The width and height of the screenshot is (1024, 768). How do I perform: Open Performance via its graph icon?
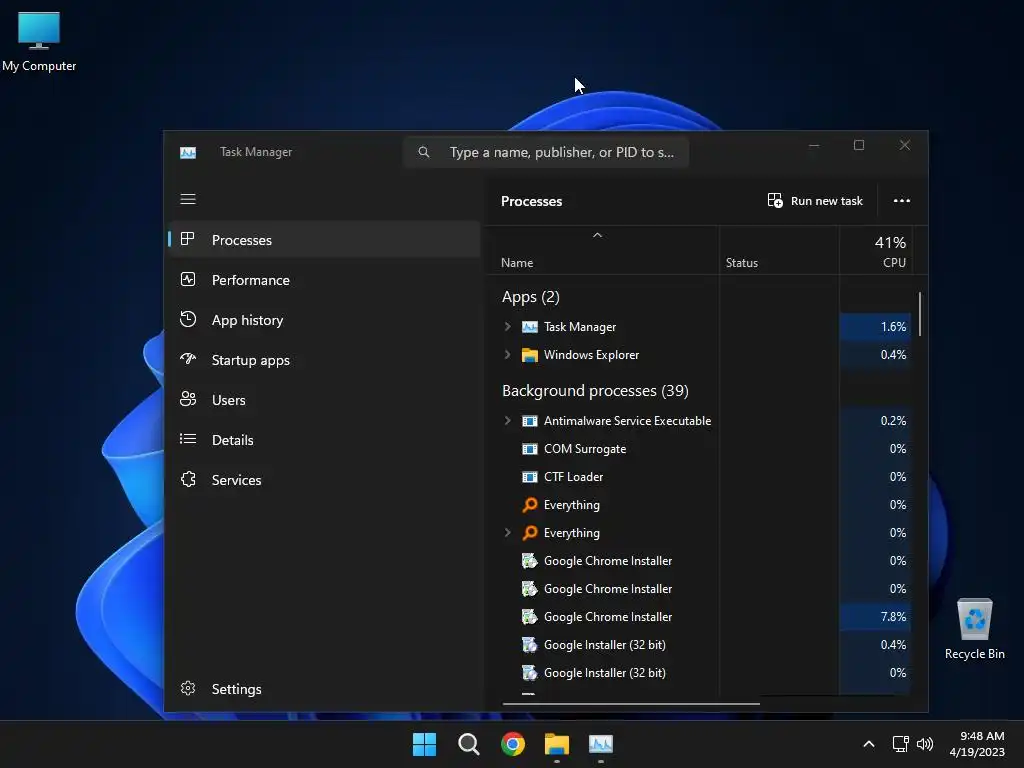[188, 280]
